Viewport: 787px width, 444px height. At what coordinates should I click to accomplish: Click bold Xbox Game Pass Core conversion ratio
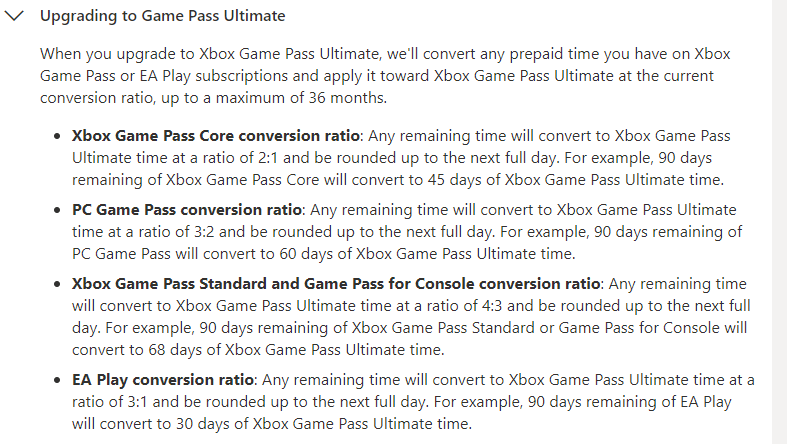pos(216,136)
